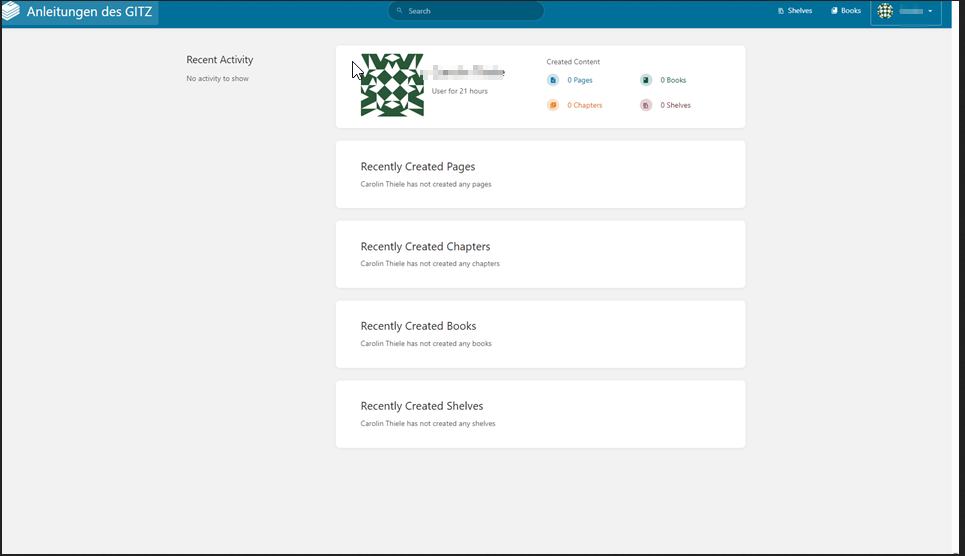Open the 0 Books link
965x556 pixels.
click(673, 80)
